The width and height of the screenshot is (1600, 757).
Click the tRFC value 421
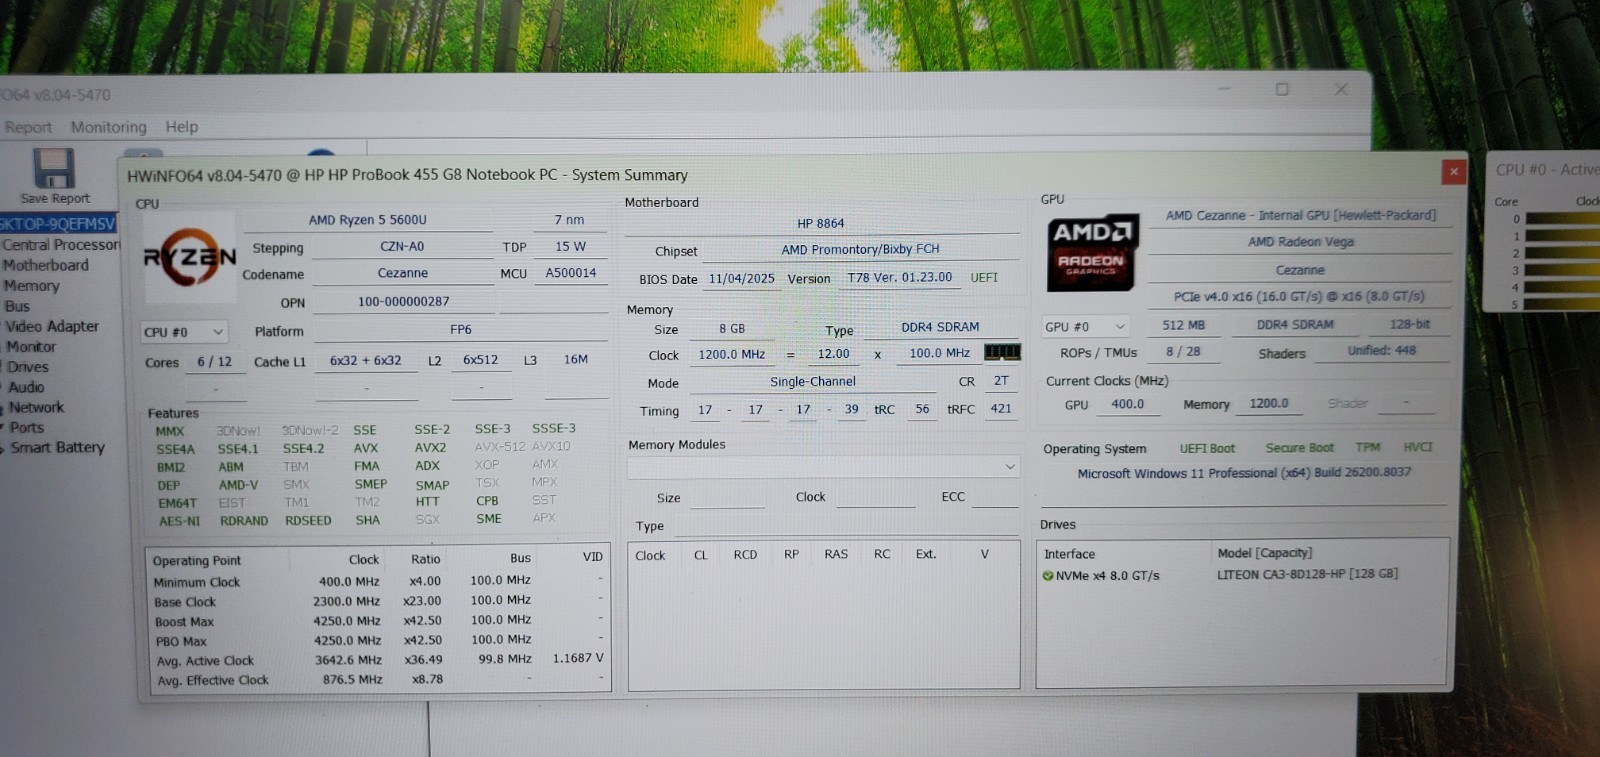coord(1001,409)
